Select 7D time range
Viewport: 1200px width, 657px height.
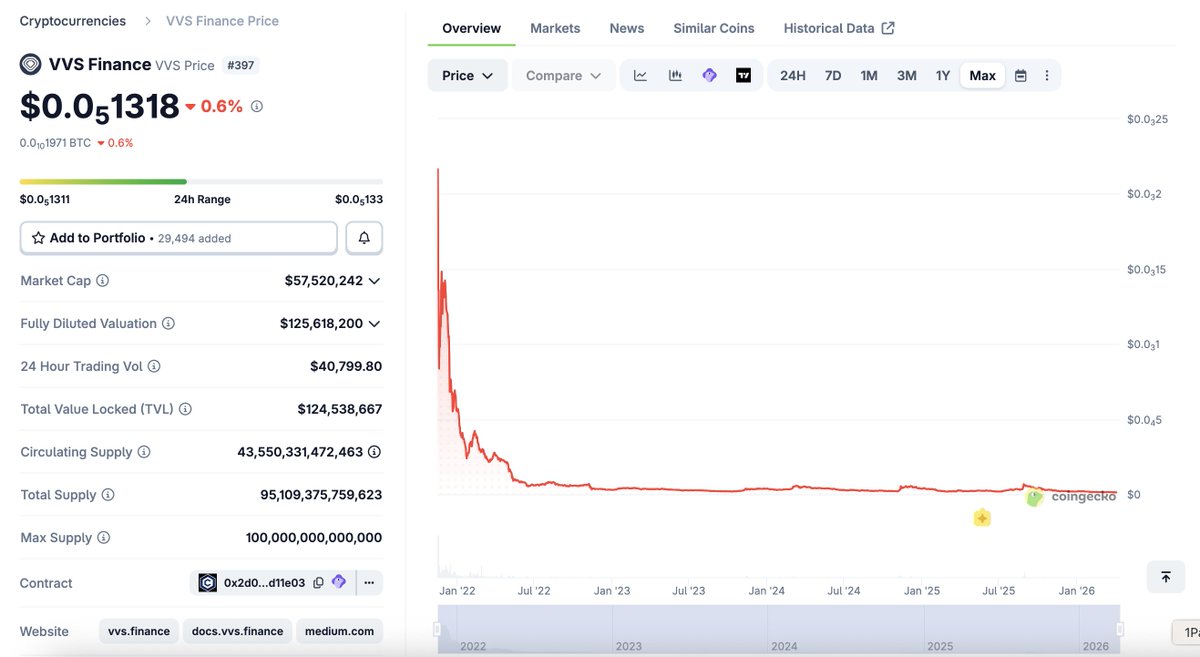tap(833, 76)
